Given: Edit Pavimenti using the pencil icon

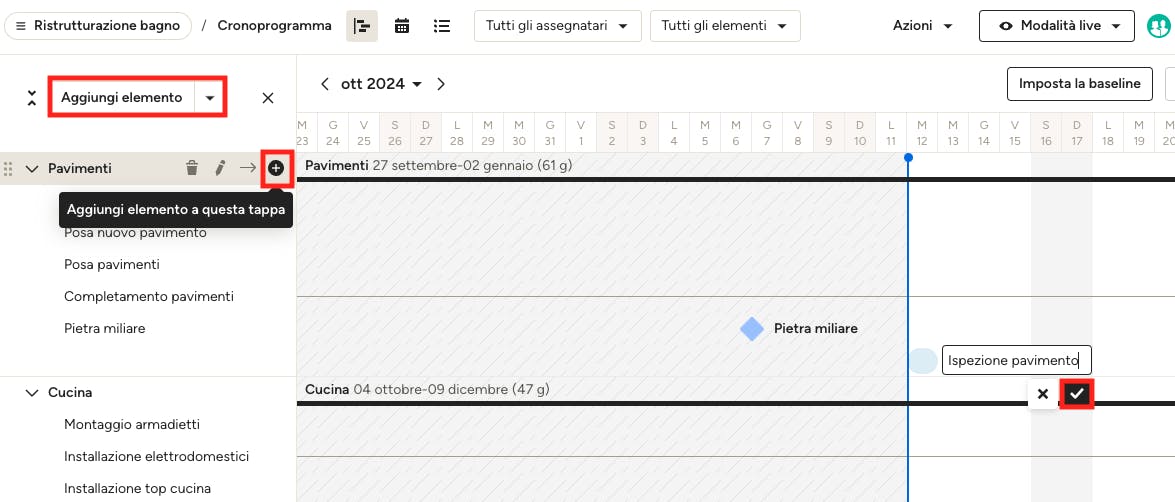Looking at the screenshot, I should pyautogui.click(x=220, y=168).
